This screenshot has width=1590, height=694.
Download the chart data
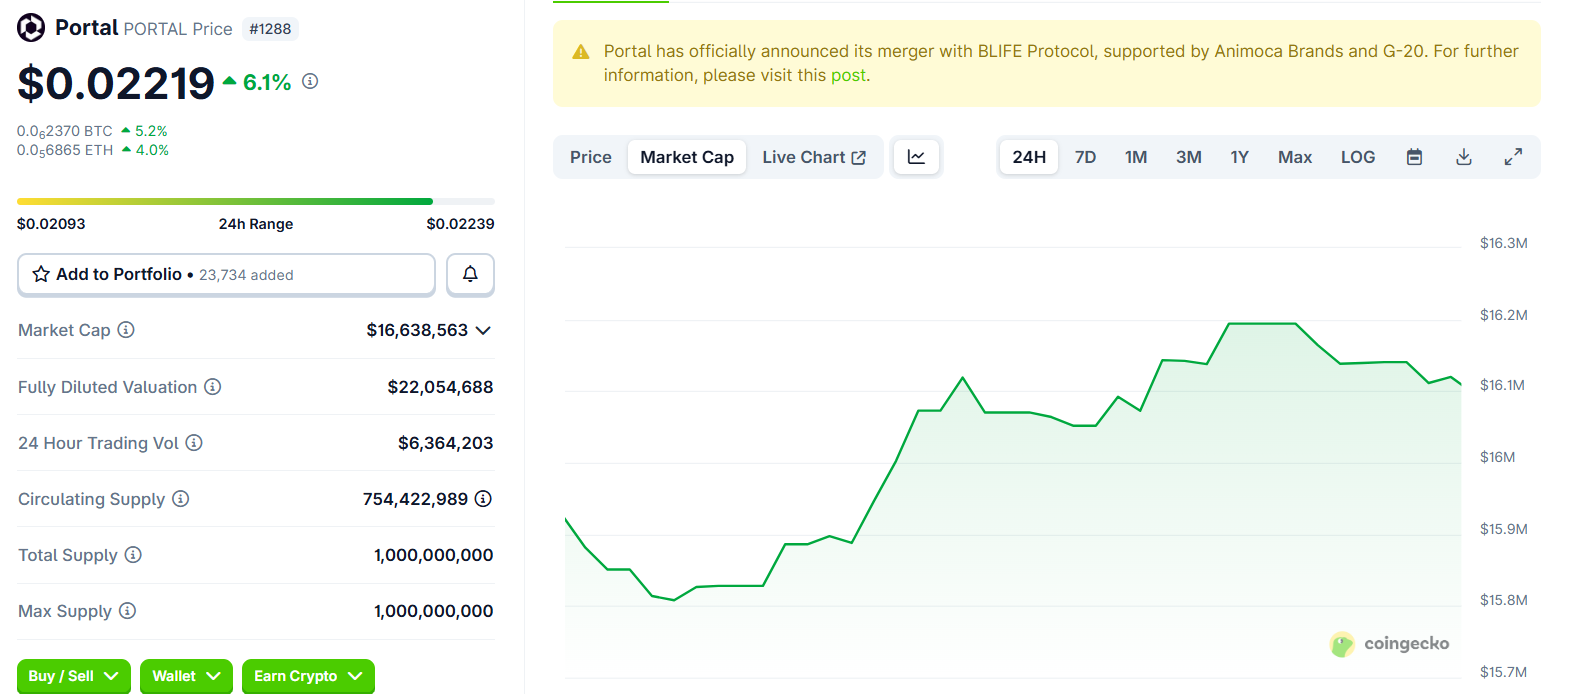coord(1463,157)
